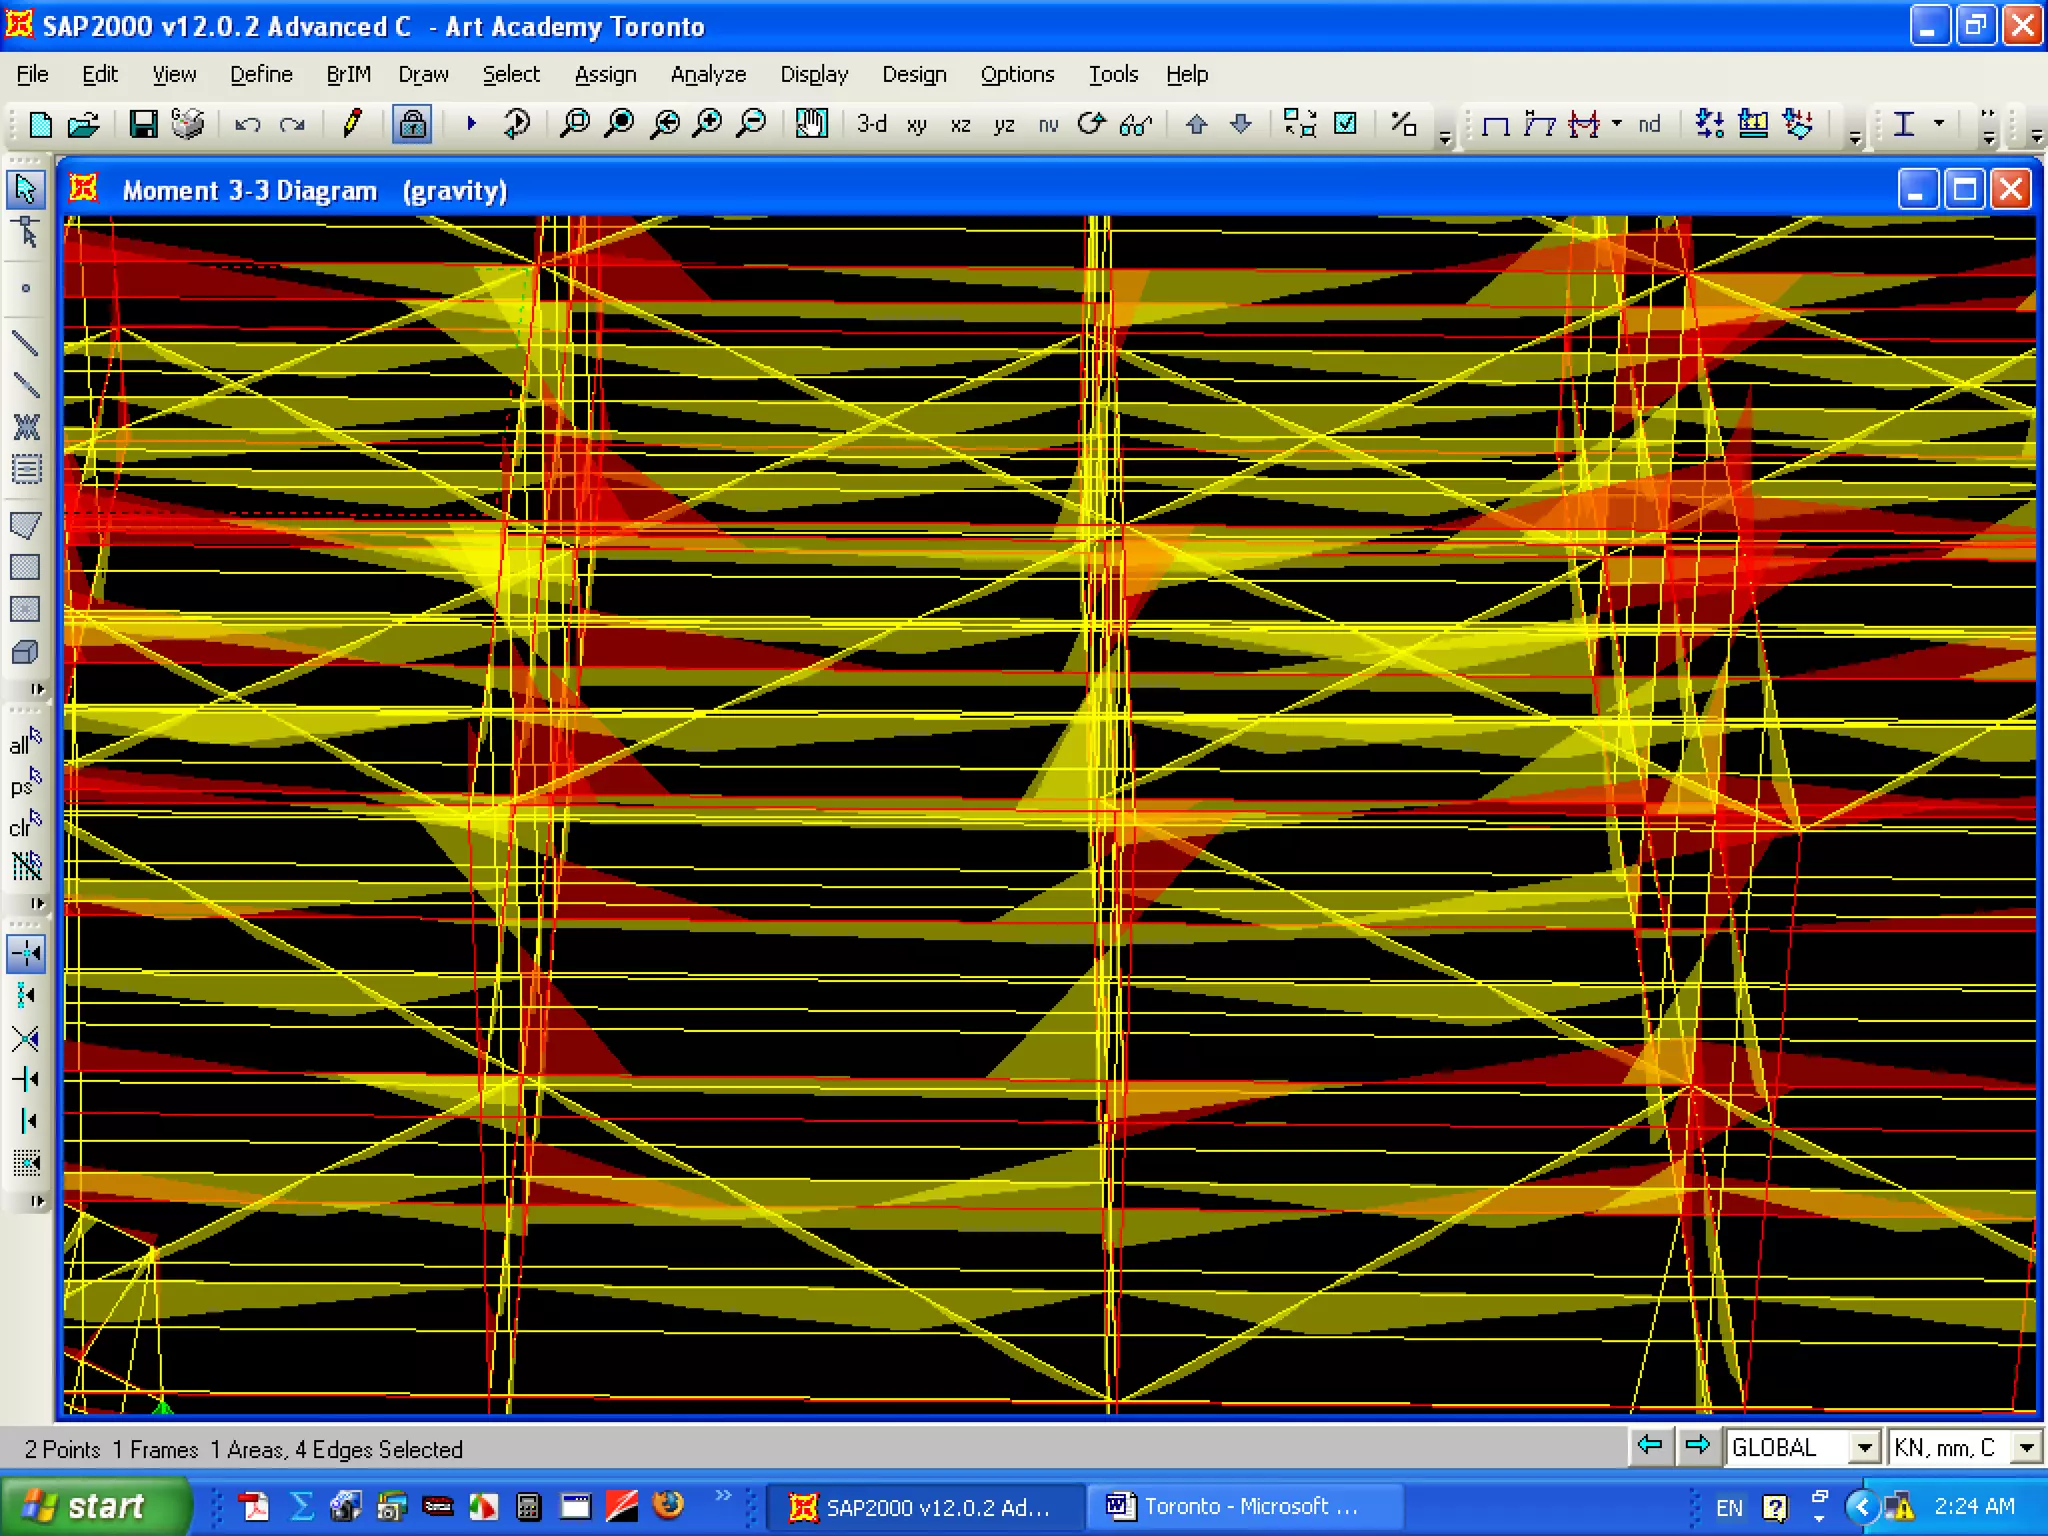Open the Display menu
The height and width of the screenshot is (1536, 2048).
click(814, 75)
